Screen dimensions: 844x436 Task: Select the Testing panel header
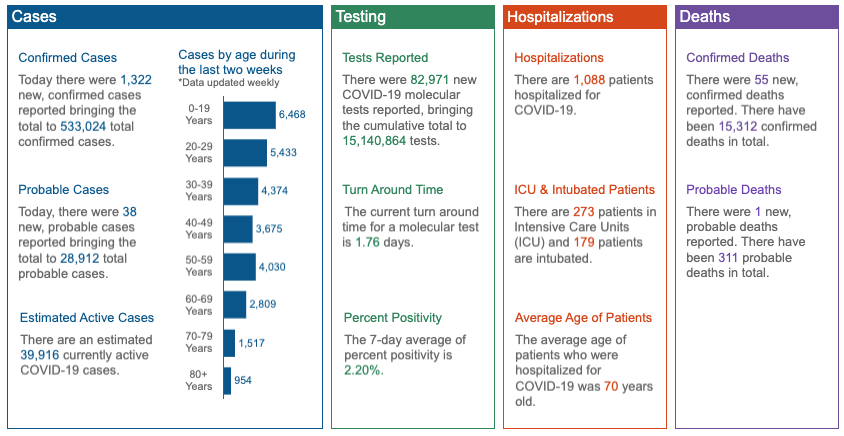pyautogui.click(x=413, y=17)
